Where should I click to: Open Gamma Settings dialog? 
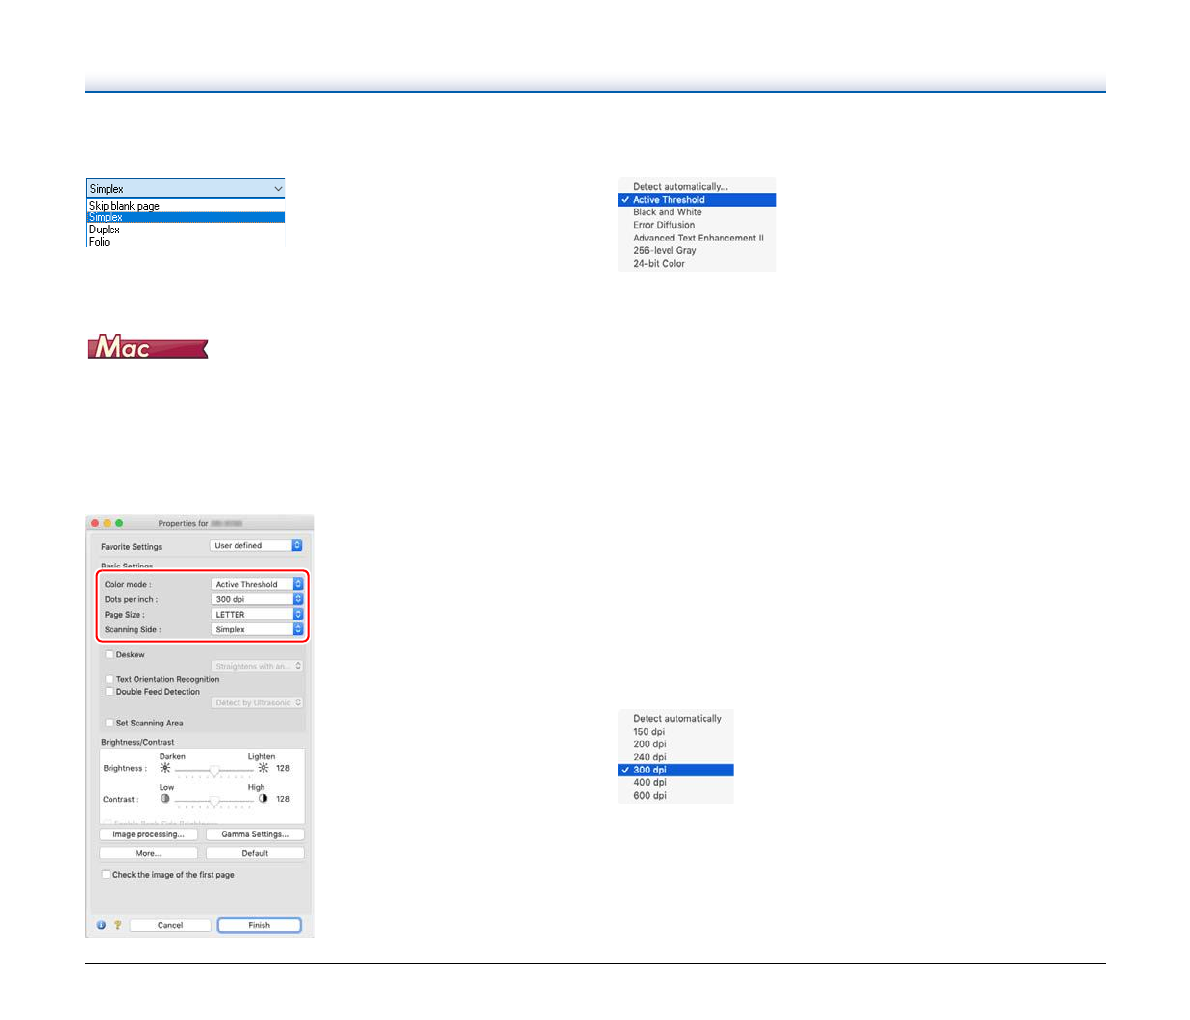click(x=255, y=835)
